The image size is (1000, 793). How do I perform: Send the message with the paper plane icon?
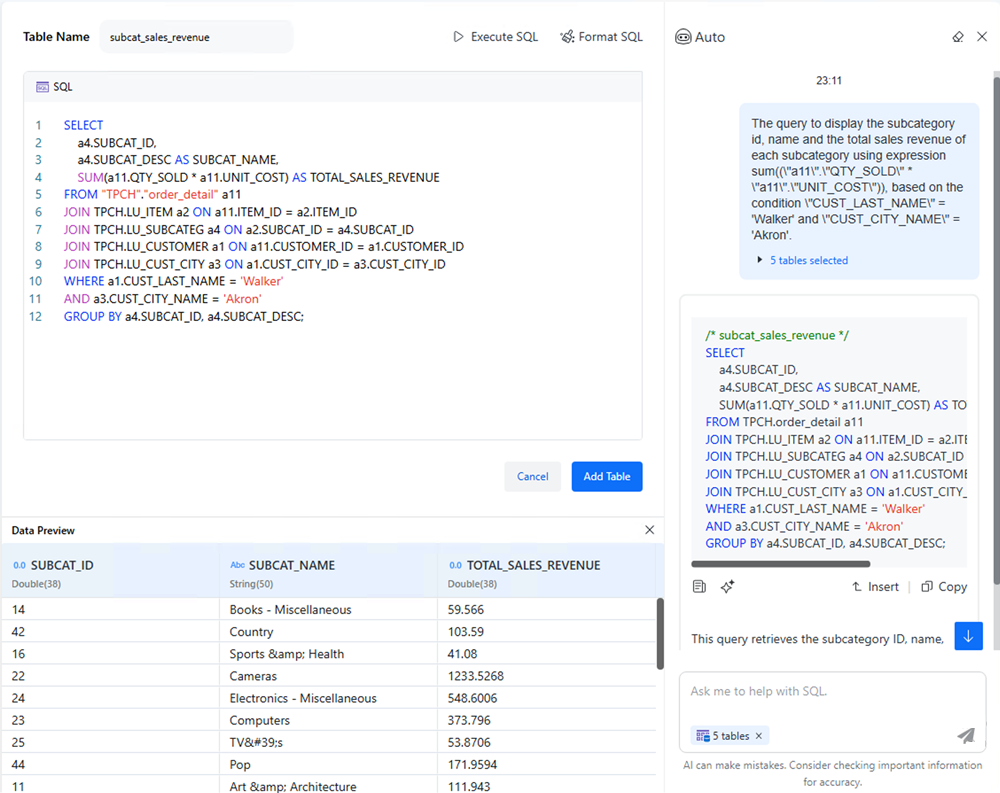(965, 736)
